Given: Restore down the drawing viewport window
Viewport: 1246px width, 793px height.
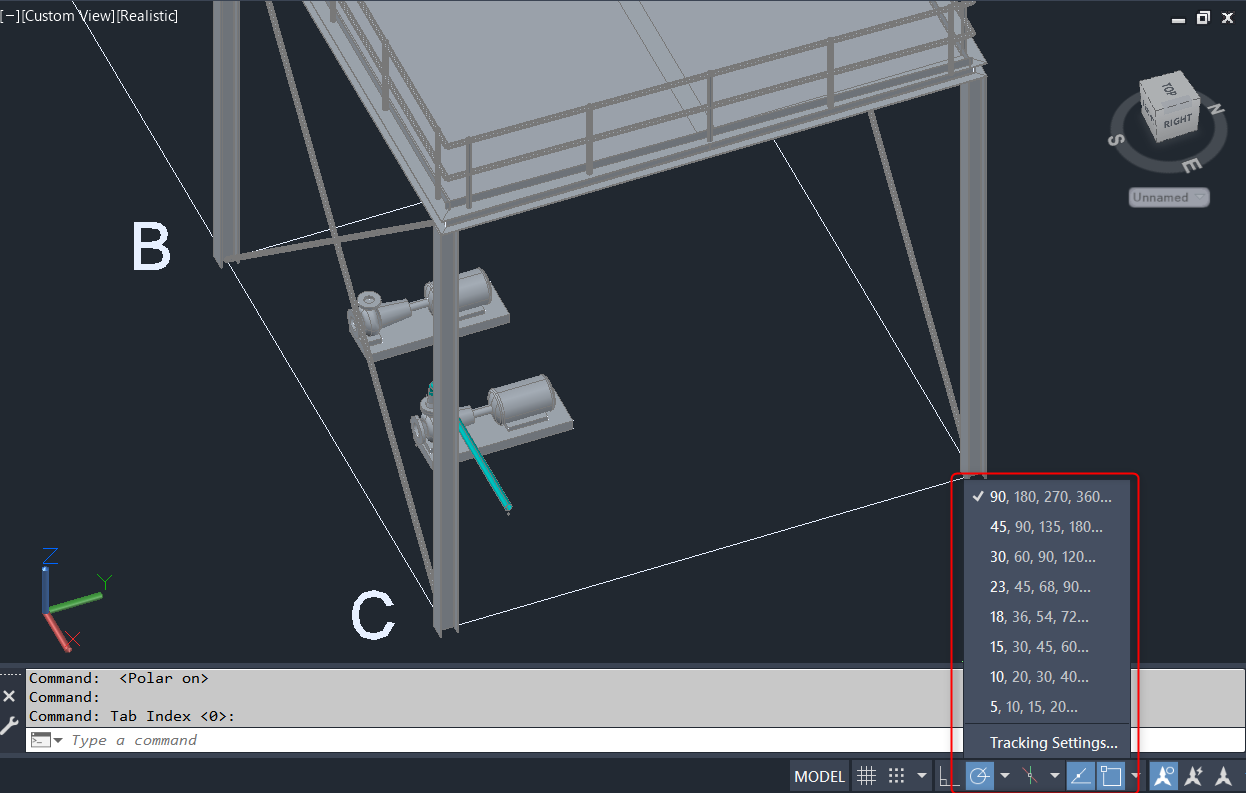Looking at the screenshot, I should (1203, 18).
